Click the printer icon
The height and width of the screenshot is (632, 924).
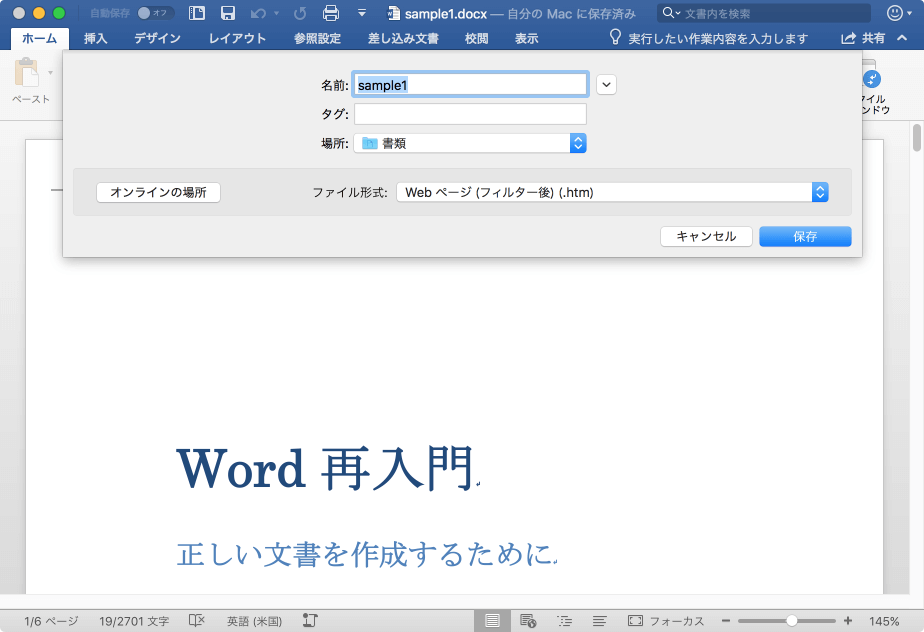coord(331,13)
